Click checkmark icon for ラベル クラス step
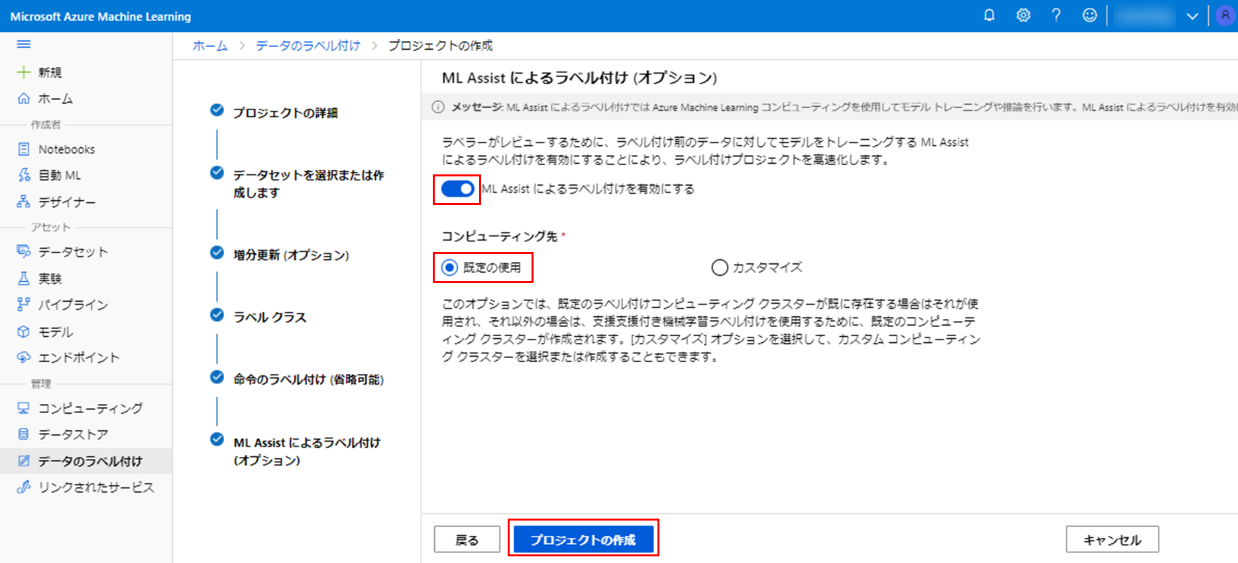The height and width of the screenshot is (563, 1238). tap(217, 315)
